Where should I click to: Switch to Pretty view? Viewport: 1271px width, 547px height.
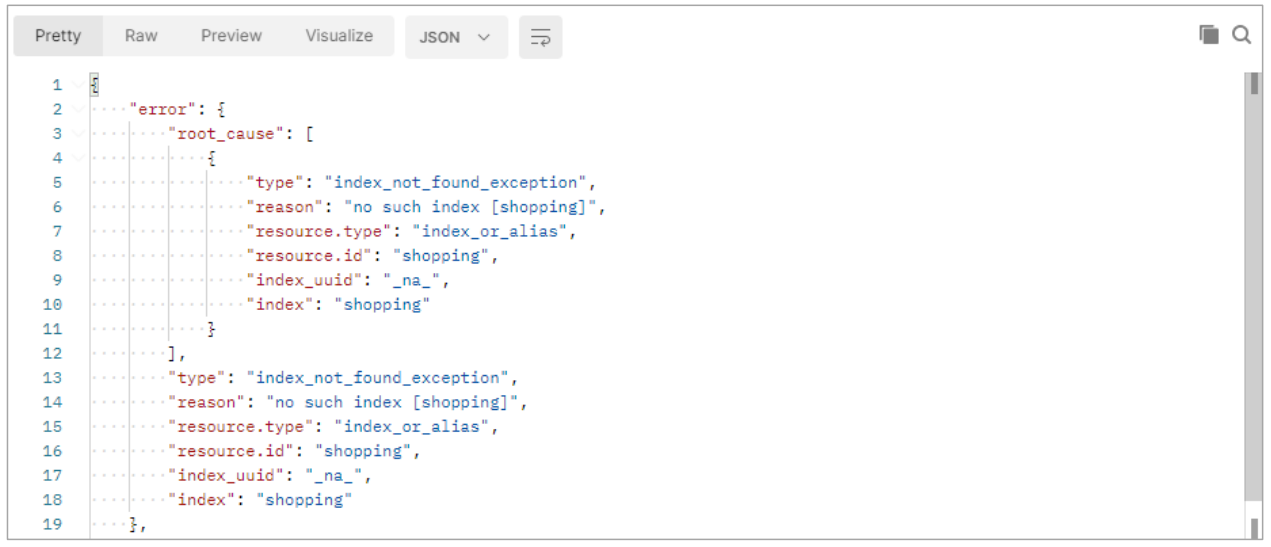pyautogui.click(x=58, y=36)
